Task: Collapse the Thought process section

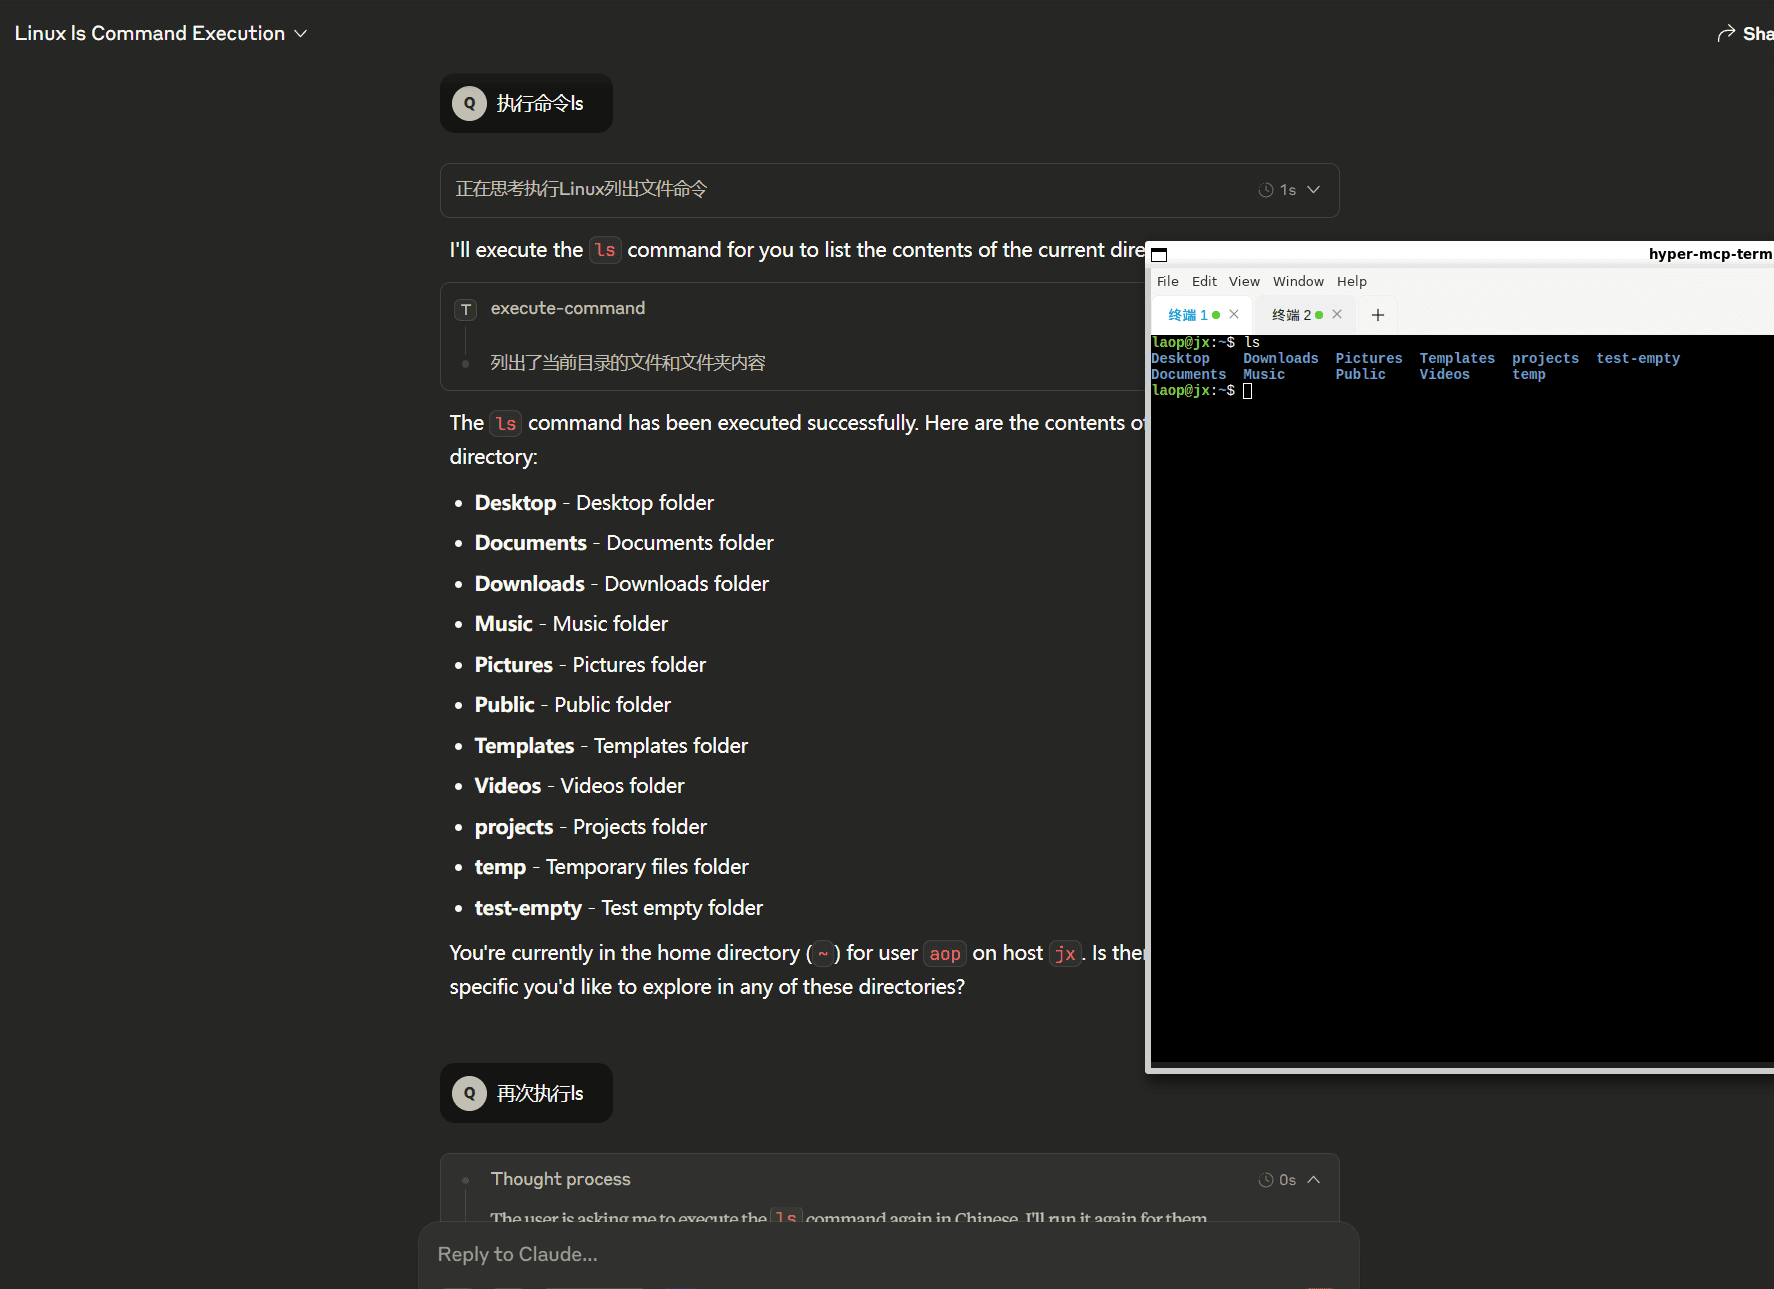Action: coord(1313,1179)
